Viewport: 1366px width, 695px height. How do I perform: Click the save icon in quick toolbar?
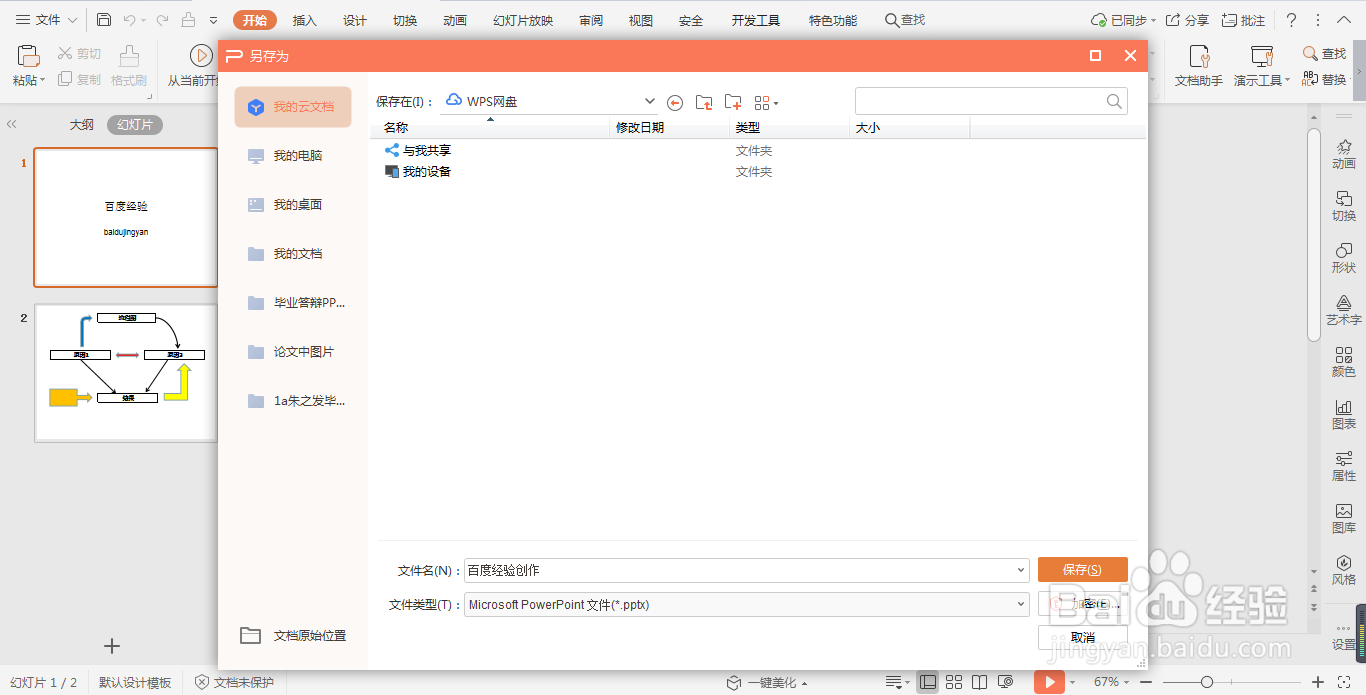click(104, 20)
